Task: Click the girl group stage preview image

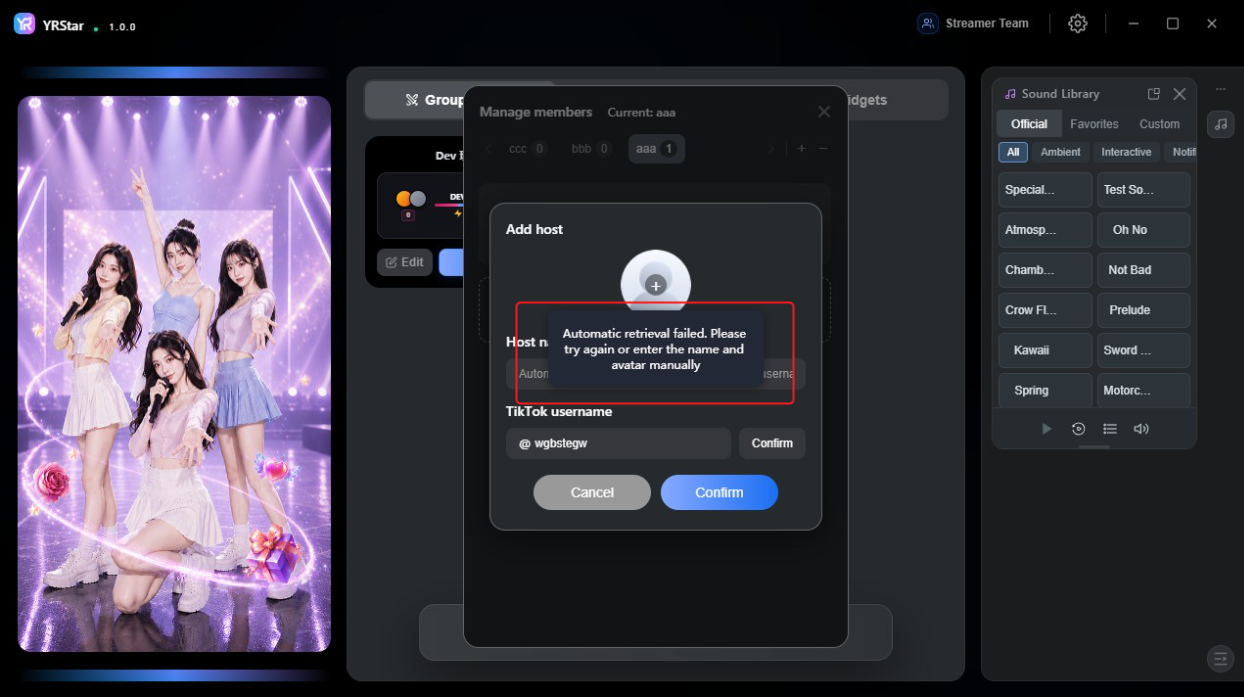Action: (x=174, y=374)
